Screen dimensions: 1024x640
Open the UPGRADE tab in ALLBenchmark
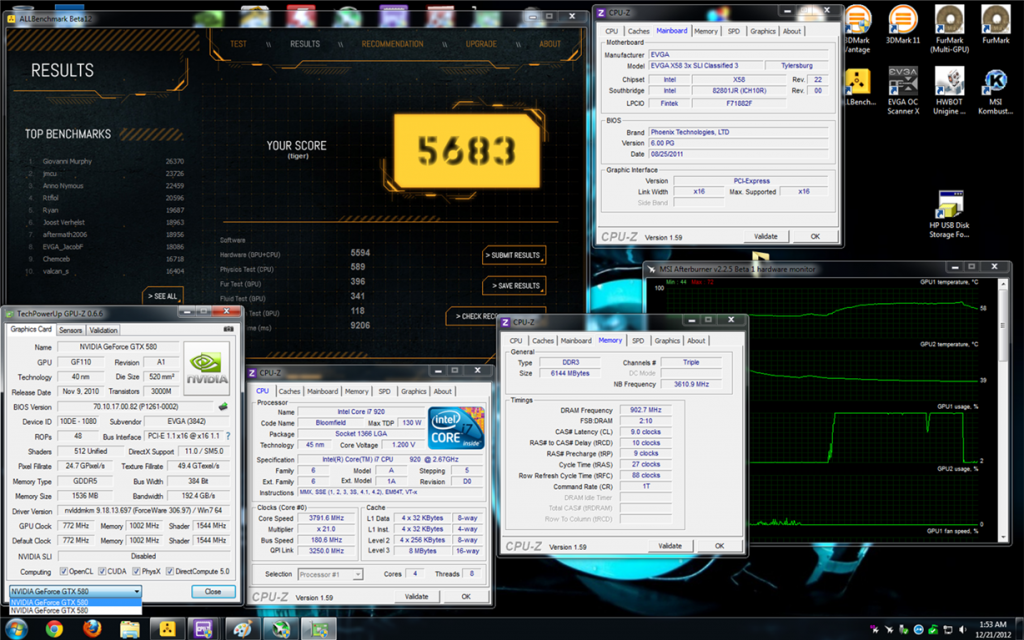coord(481,44)
